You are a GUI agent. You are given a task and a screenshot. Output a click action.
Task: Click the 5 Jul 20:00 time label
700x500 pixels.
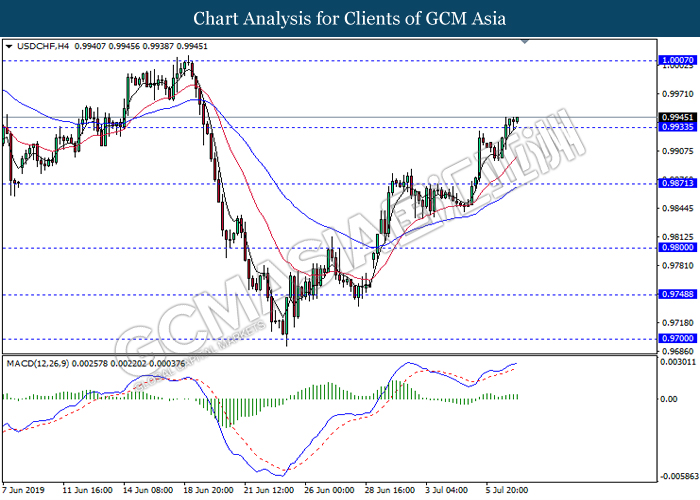click(507, 490)
